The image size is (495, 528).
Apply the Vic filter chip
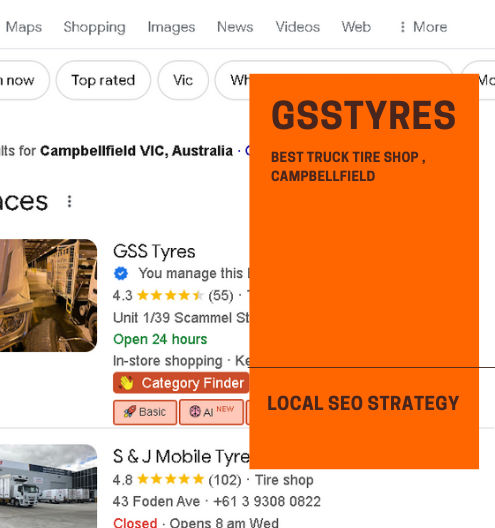[x=183, y=80]
